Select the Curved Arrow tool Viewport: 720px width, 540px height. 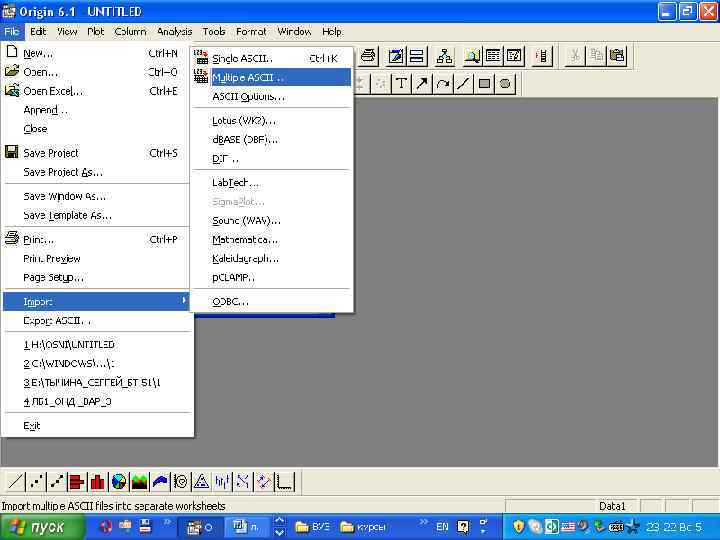pyautogui.click(x=443, y=84)
